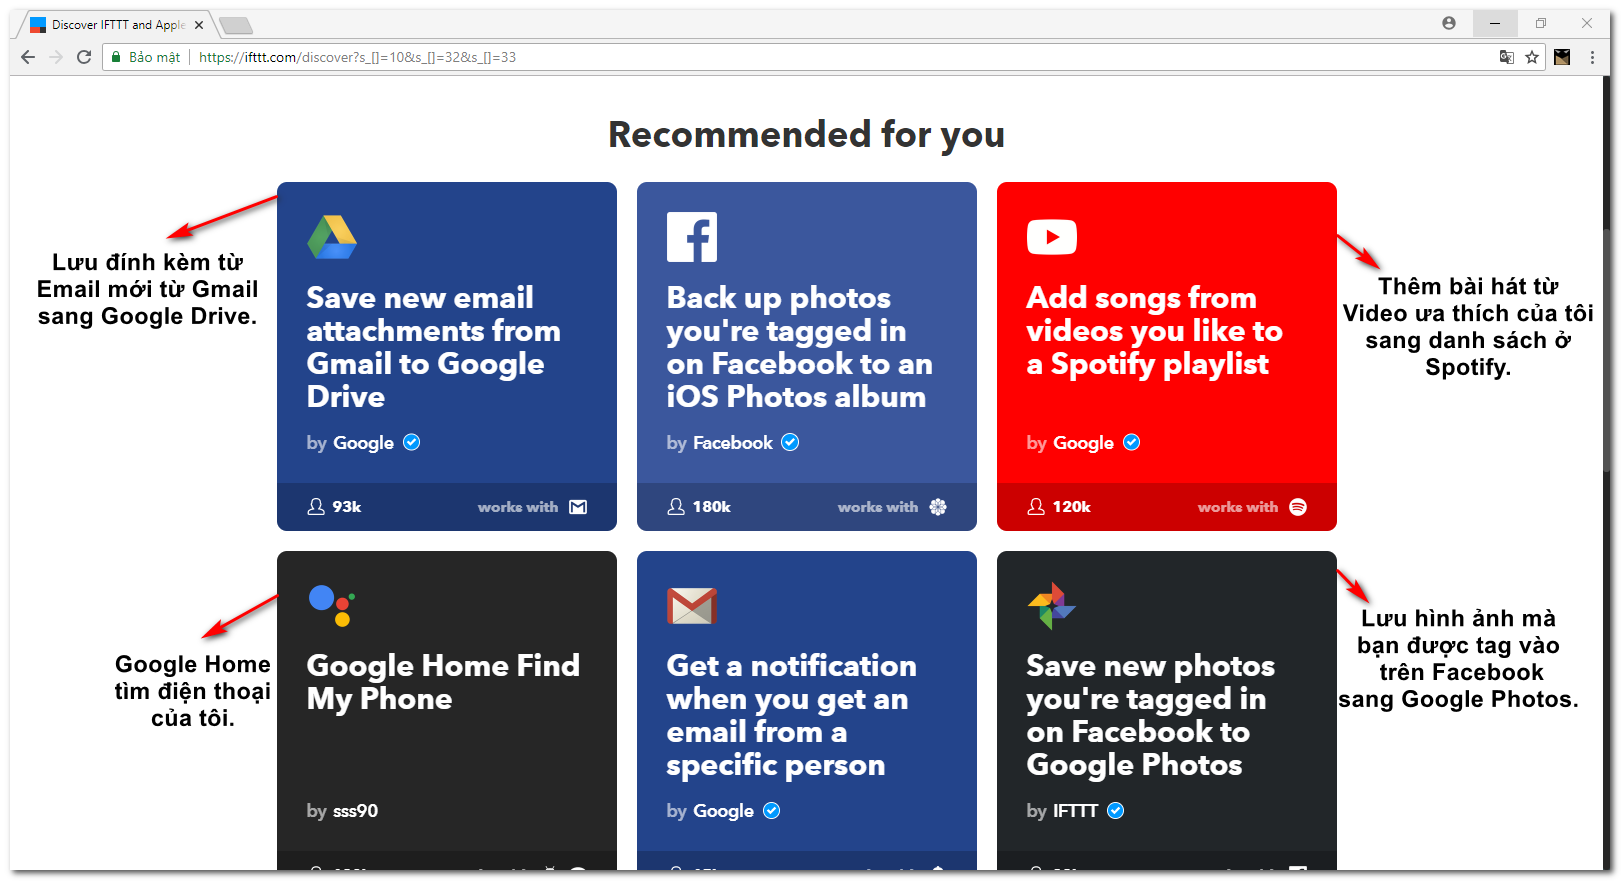Close the Discover IFTTT tab
1621x881 pixels.
pos(198,25)
